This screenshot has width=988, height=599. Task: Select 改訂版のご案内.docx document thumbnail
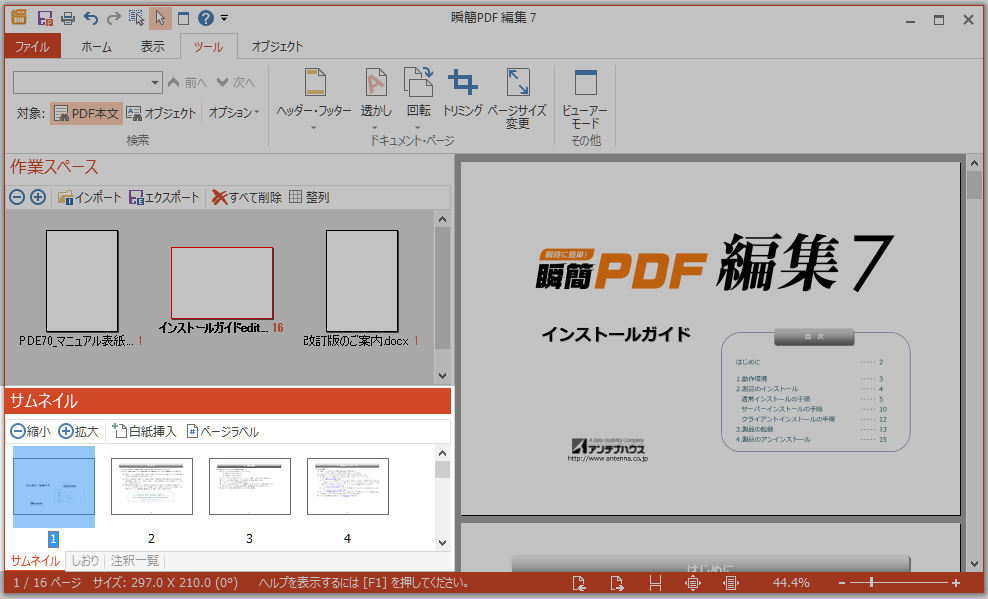(362, 280)
